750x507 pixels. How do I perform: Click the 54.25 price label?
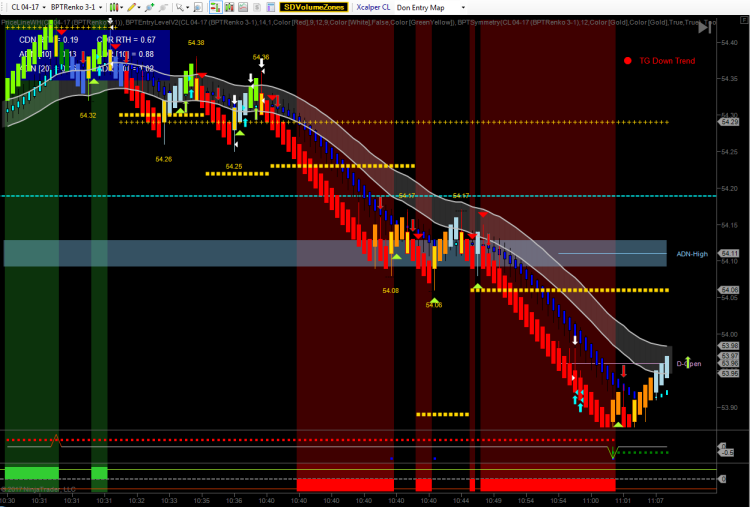click(234, 166)
